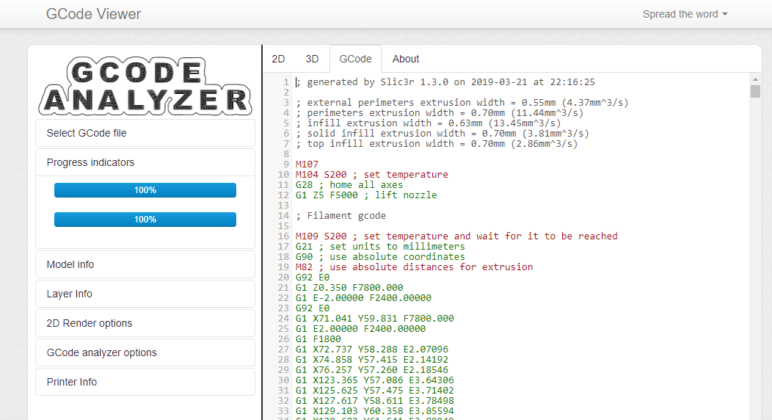This screenshot has height=420, width=772.
Task: Click the second 100% progress bar
Action: pos(145,220)
